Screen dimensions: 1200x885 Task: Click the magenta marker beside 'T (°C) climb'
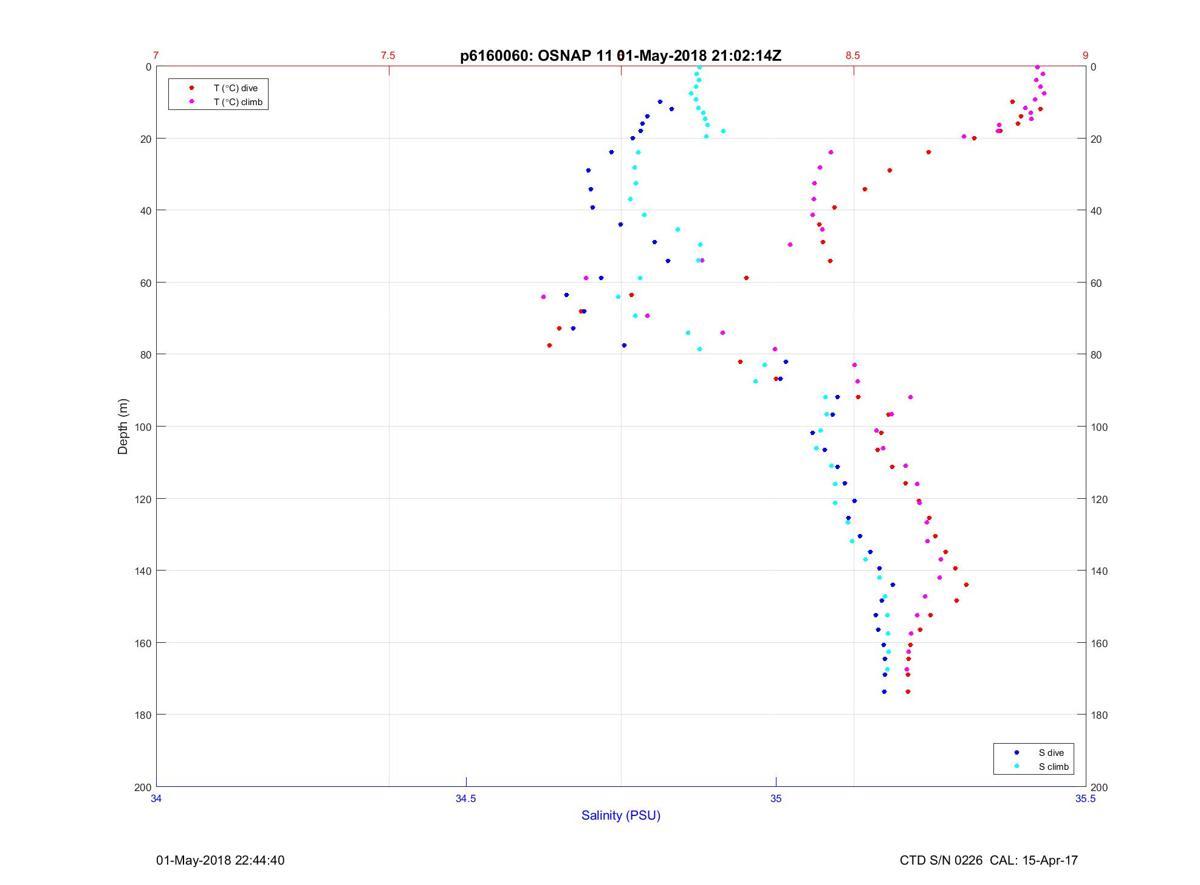(191, 102)
